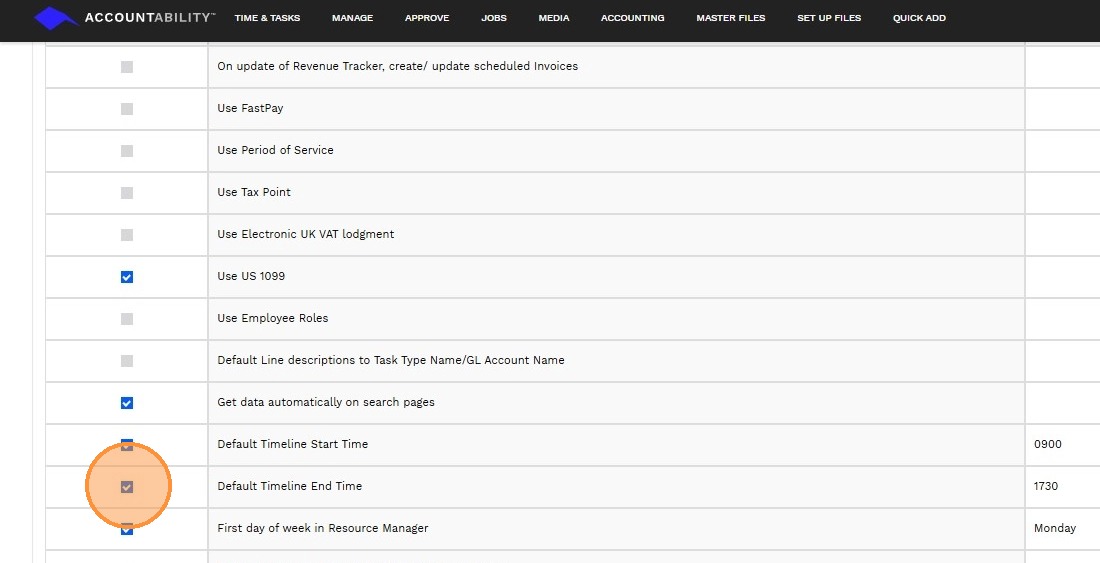Click the Accountability logo icon
Image resolution: width=1100 pixels, height=563 pixels.
(x=56, y=18)
